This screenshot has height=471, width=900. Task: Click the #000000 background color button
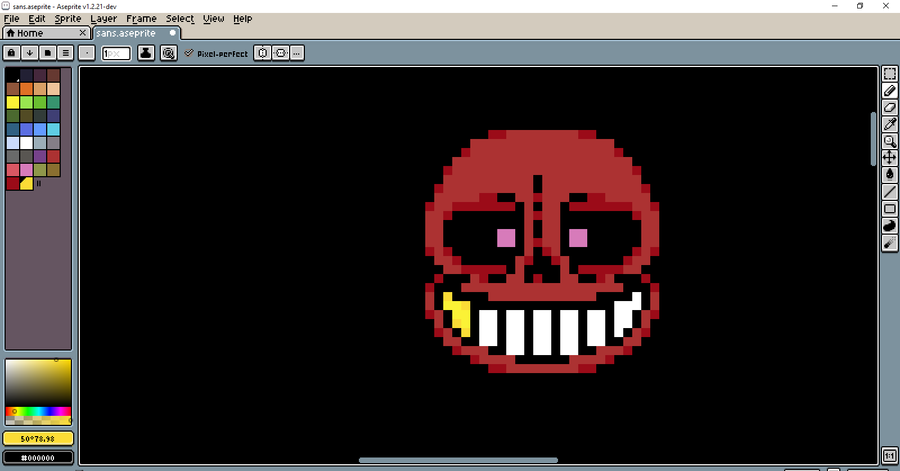point(38,458)
